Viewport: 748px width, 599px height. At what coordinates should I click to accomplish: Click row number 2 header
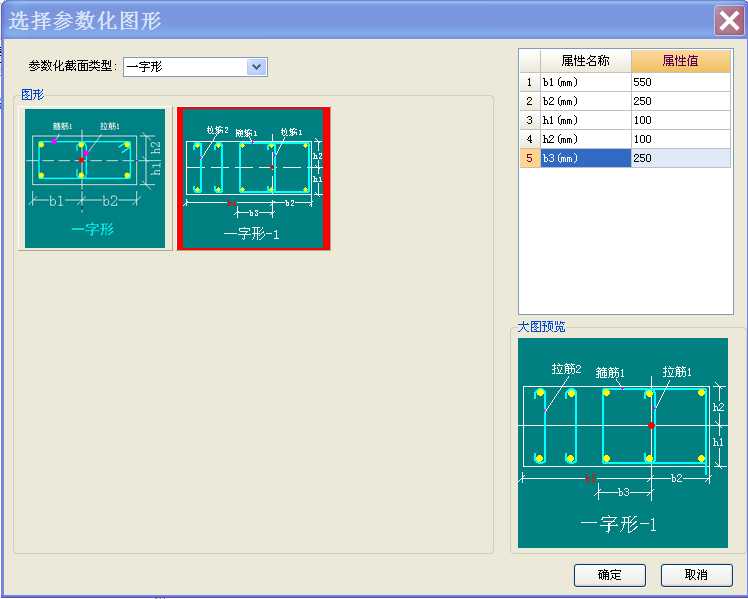530,101
